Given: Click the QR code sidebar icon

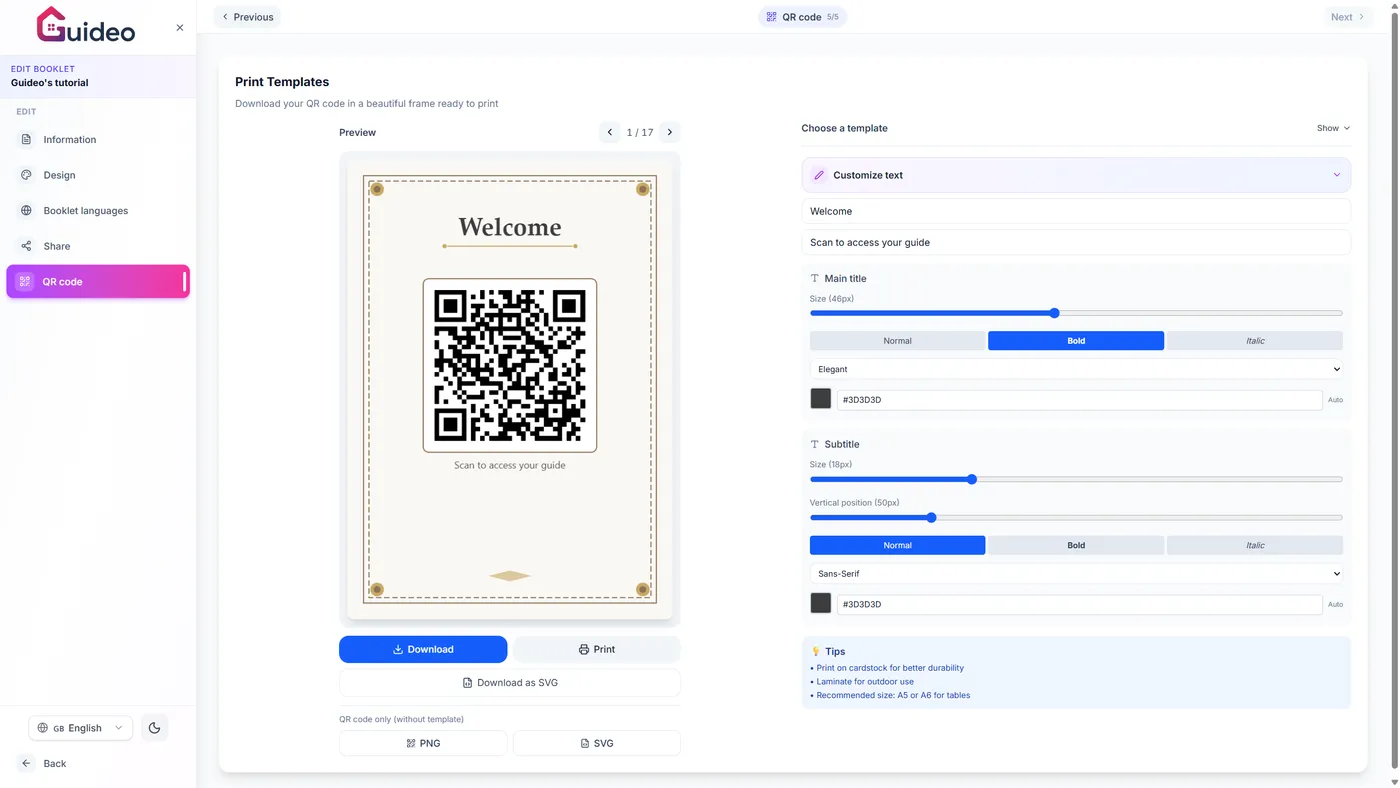Looking at the screenshot, I should (25, 282).
